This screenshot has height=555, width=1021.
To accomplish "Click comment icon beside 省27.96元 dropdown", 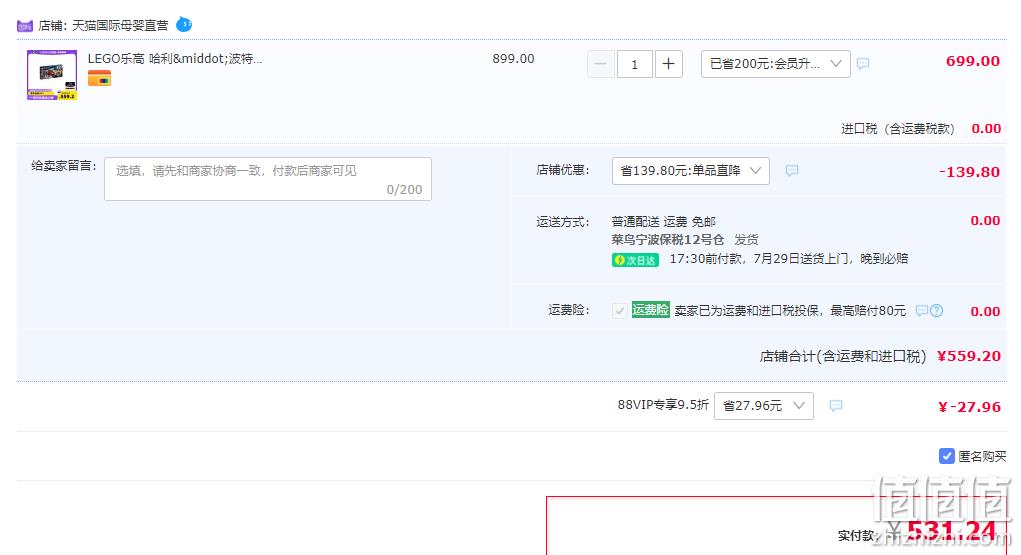I will (836, 406).
